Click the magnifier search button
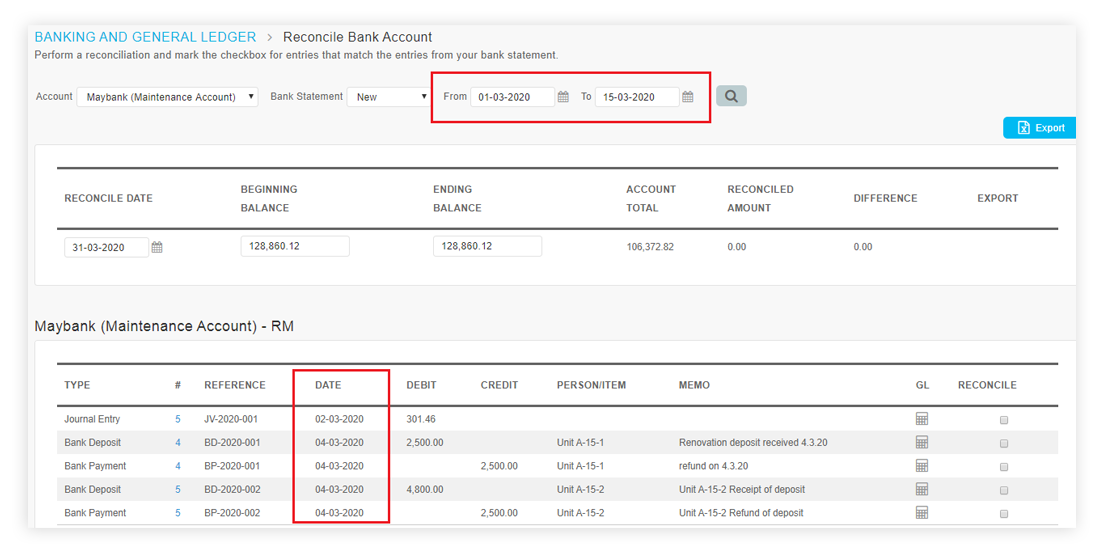Screen dimensions: 1106x553 731,97
